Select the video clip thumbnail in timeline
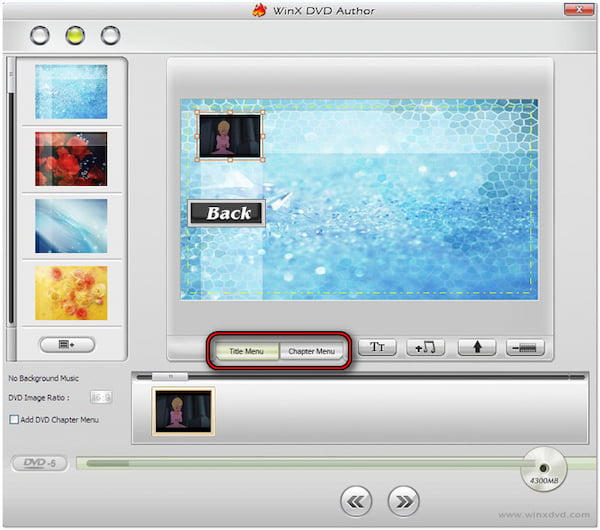The image size is (600, 530). (183, 411)
